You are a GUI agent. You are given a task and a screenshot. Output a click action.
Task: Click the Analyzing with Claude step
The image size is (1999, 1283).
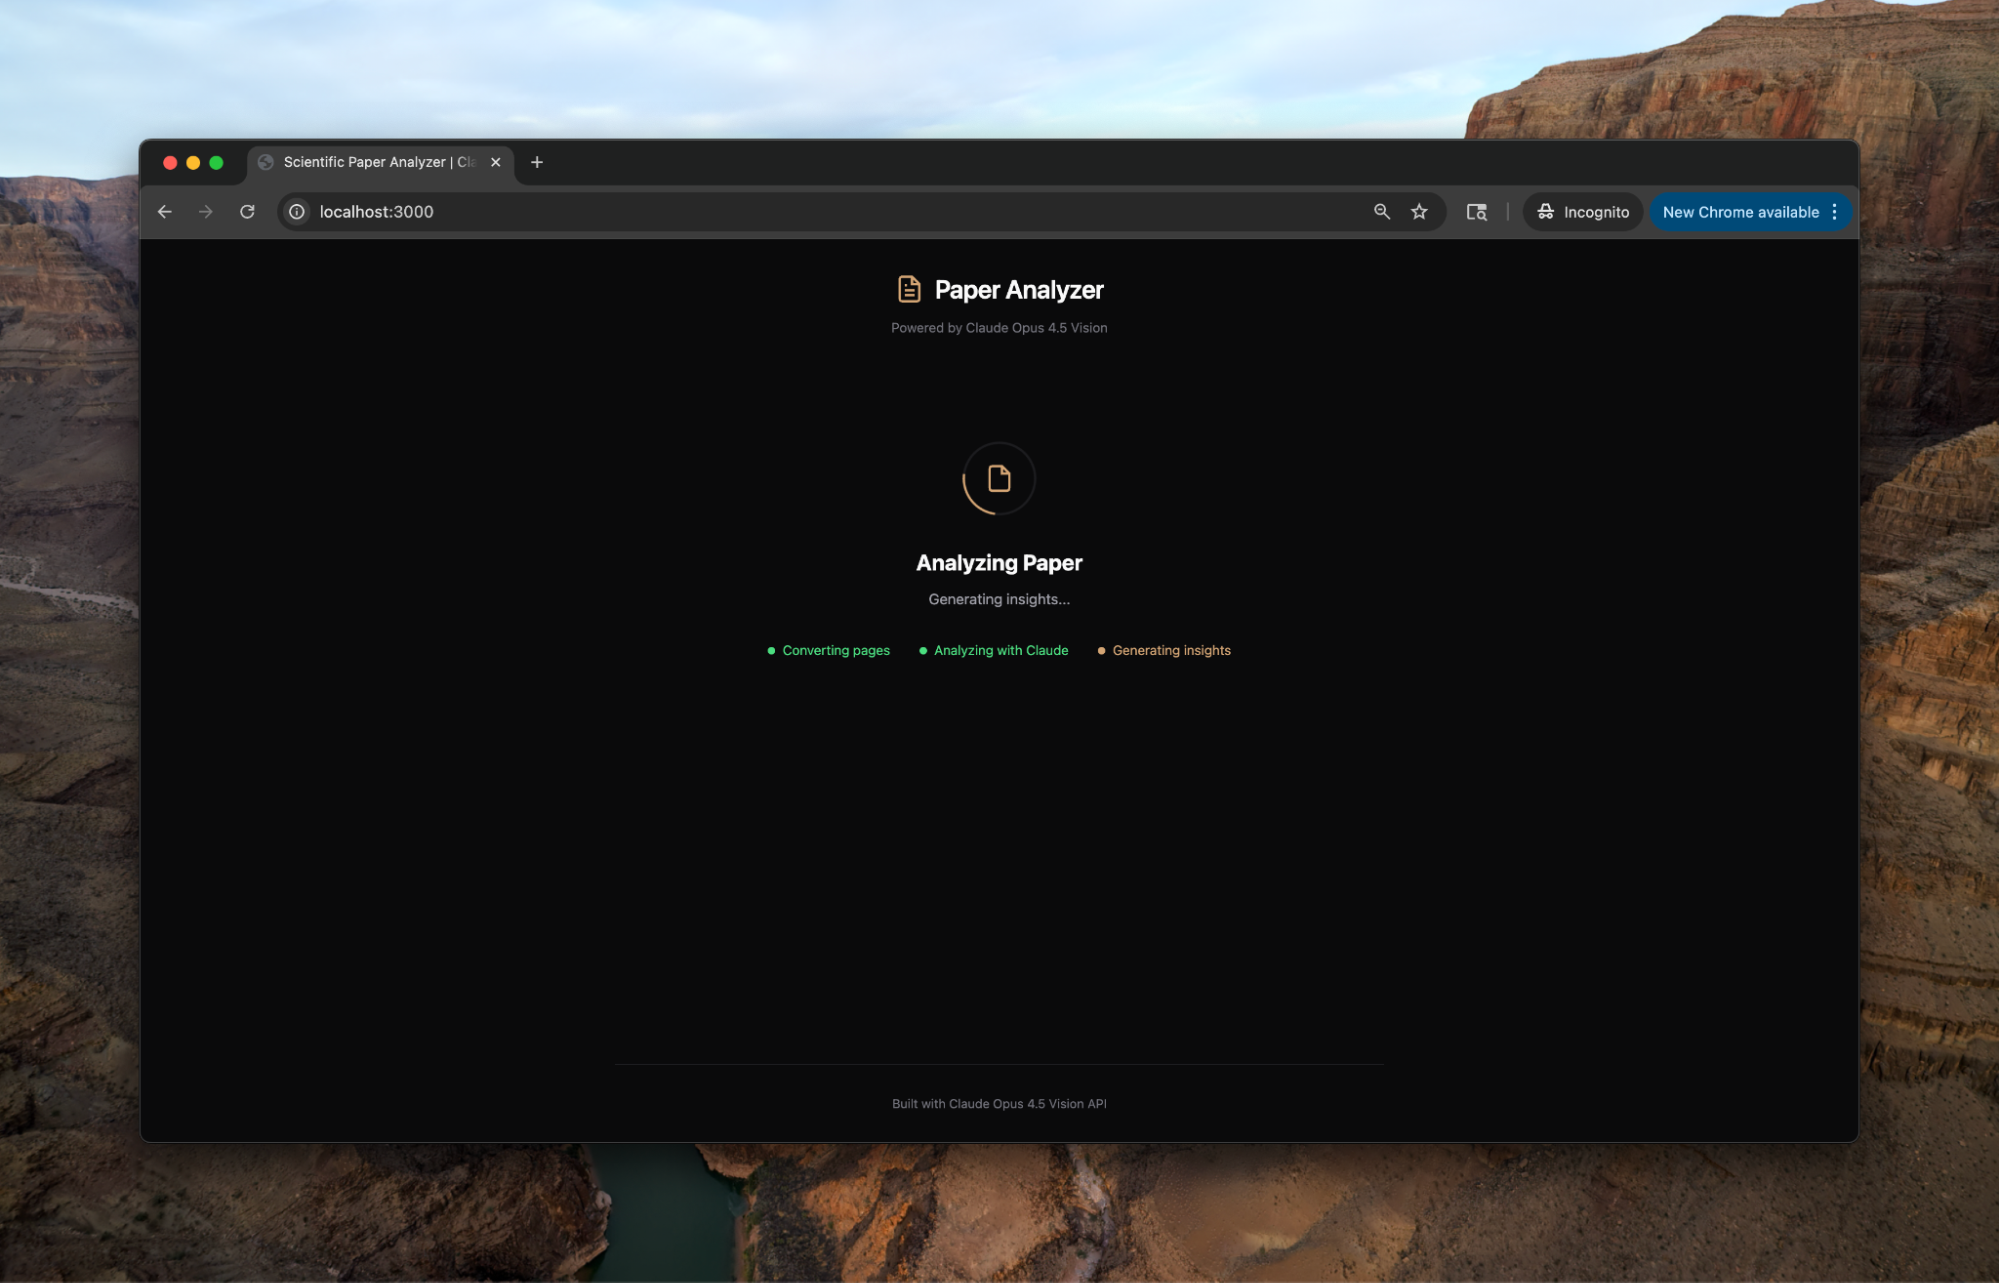[1000, 650]
